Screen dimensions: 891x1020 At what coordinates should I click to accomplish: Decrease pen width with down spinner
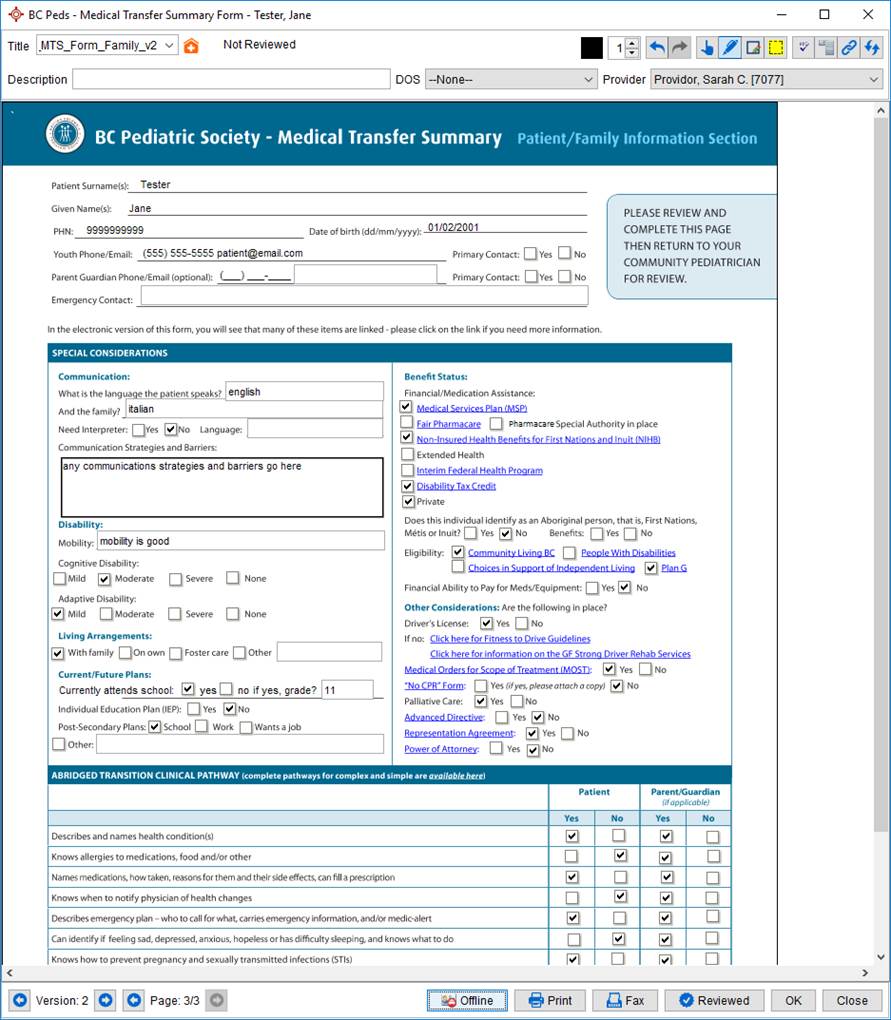[632, 52]
